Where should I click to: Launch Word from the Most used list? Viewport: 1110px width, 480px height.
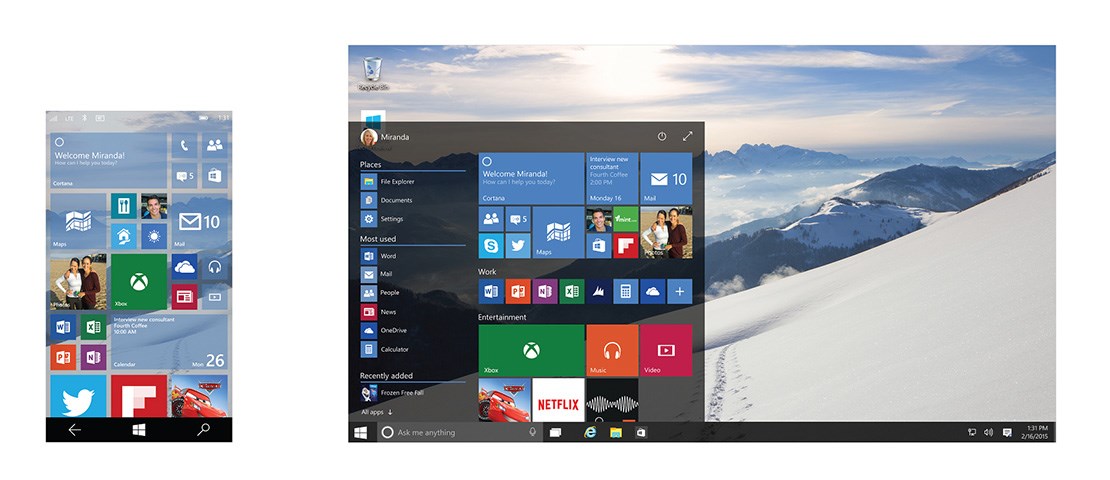pyautogui.click(x=413, y=256)
